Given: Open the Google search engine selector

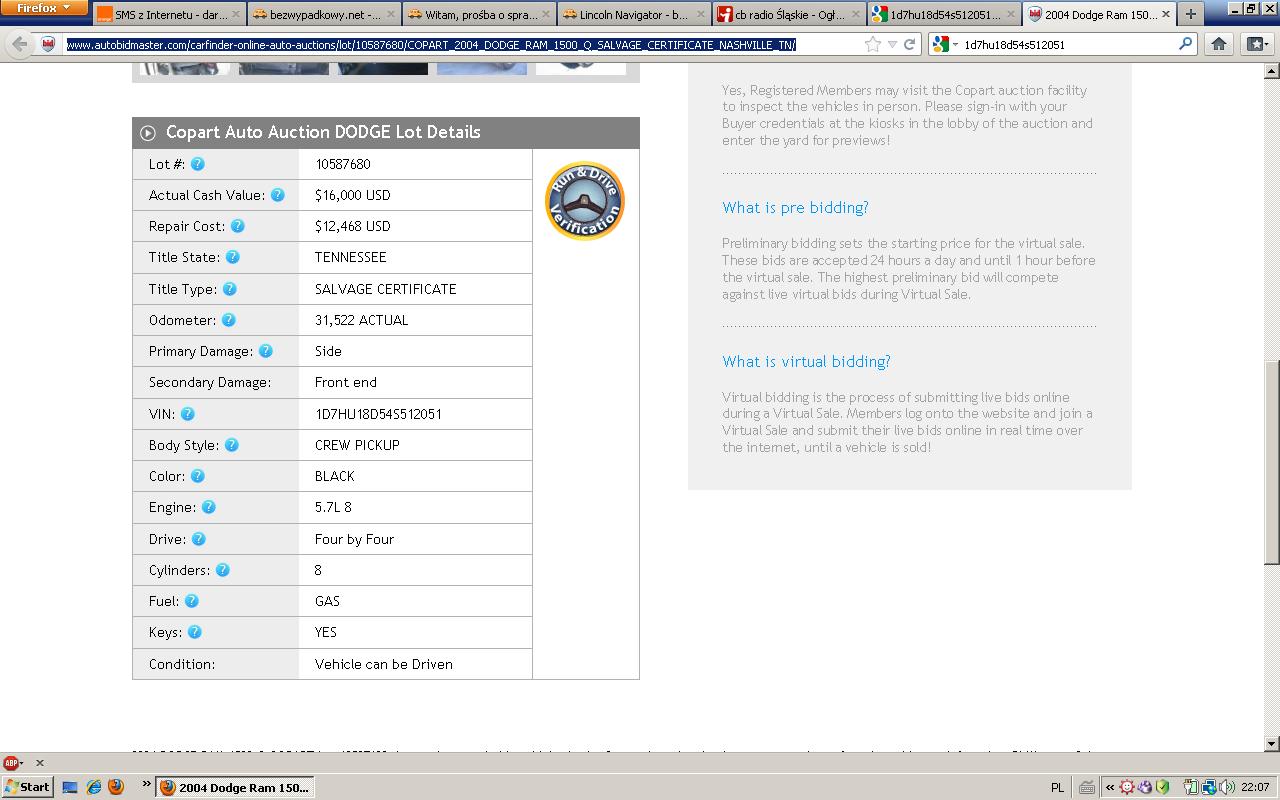Looking at the screenshot, I should [x=944, y=45].
